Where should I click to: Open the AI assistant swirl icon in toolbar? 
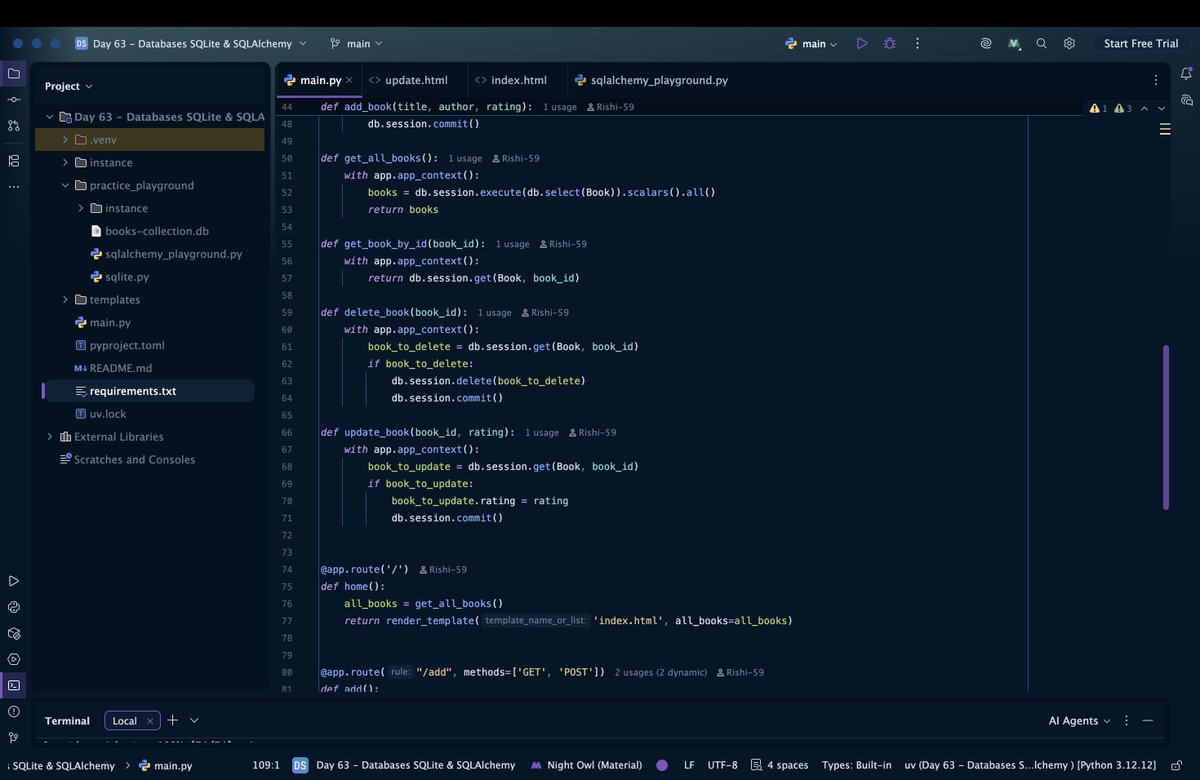[985, 44]
